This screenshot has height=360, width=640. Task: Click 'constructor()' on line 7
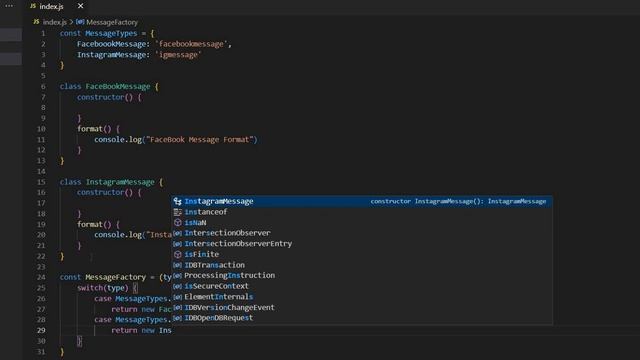click(x=105, y=97)
